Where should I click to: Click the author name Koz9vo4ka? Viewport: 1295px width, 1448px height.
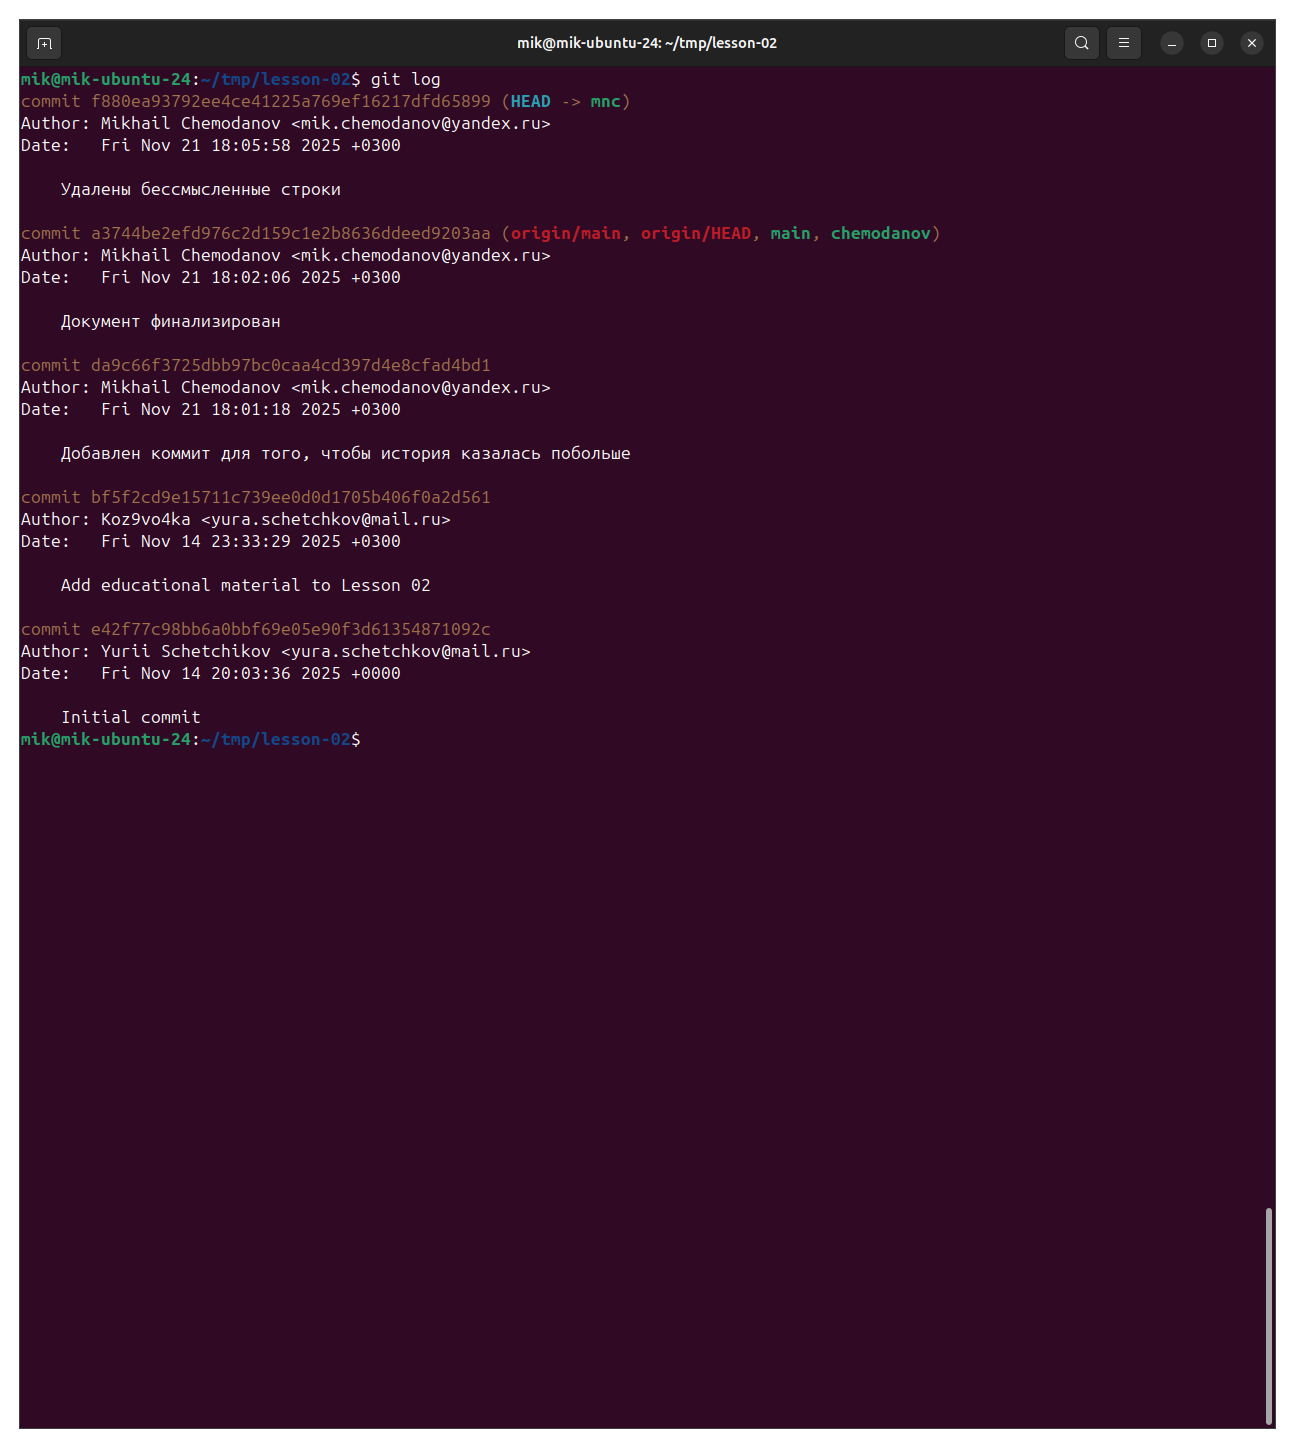coord(145,519)
